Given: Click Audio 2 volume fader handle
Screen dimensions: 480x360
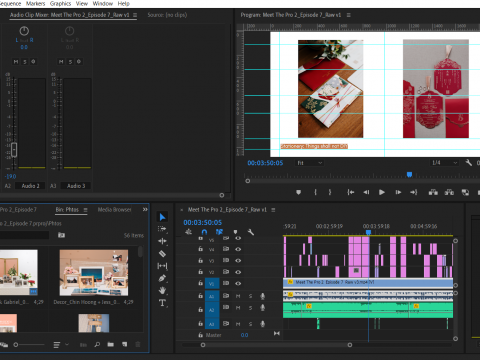Looking at the screenshot, I should (x=14, y=150).
